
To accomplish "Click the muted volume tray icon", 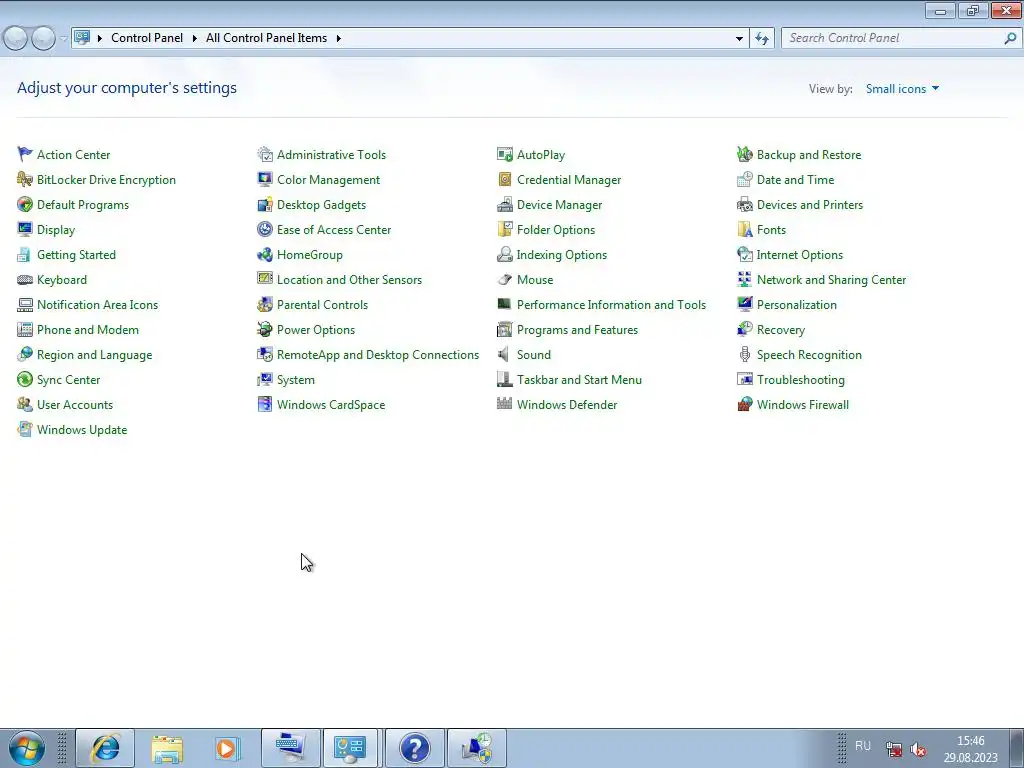I will [x=918, y=749].
